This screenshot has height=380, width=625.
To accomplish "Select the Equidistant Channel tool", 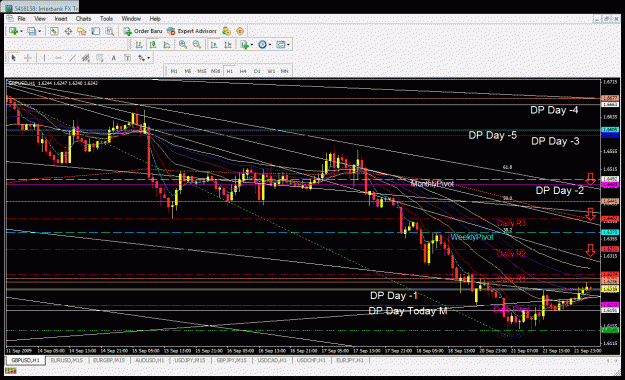I will (86, 58).
